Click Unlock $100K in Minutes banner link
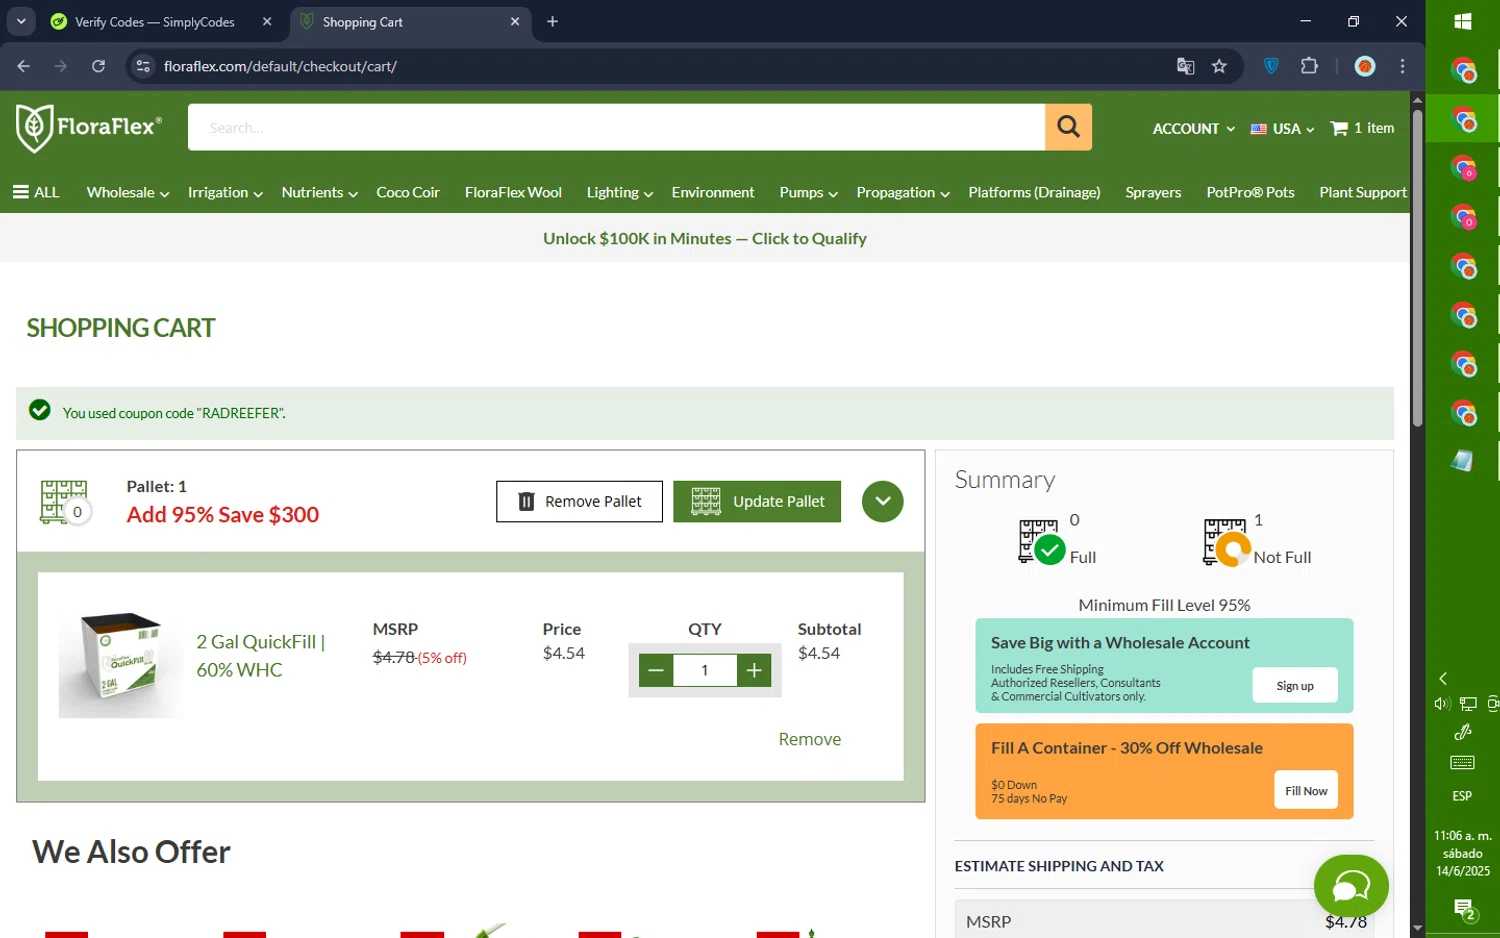This screenshot has width=1500, height=938. 704,238
